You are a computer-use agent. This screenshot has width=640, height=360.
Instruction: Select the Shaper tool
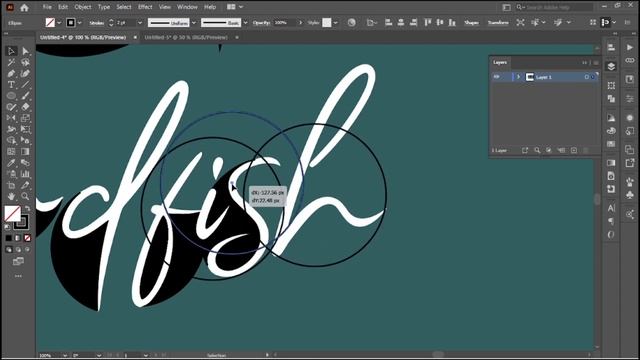(11, 107)
